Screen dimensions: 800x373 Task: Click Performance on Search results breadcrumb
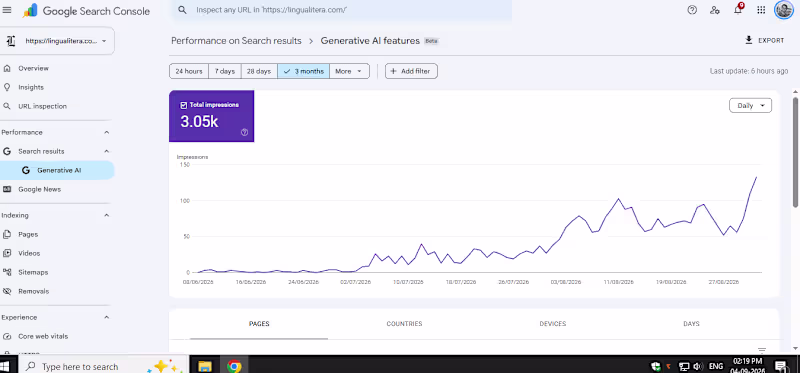(x=236, y=41)
